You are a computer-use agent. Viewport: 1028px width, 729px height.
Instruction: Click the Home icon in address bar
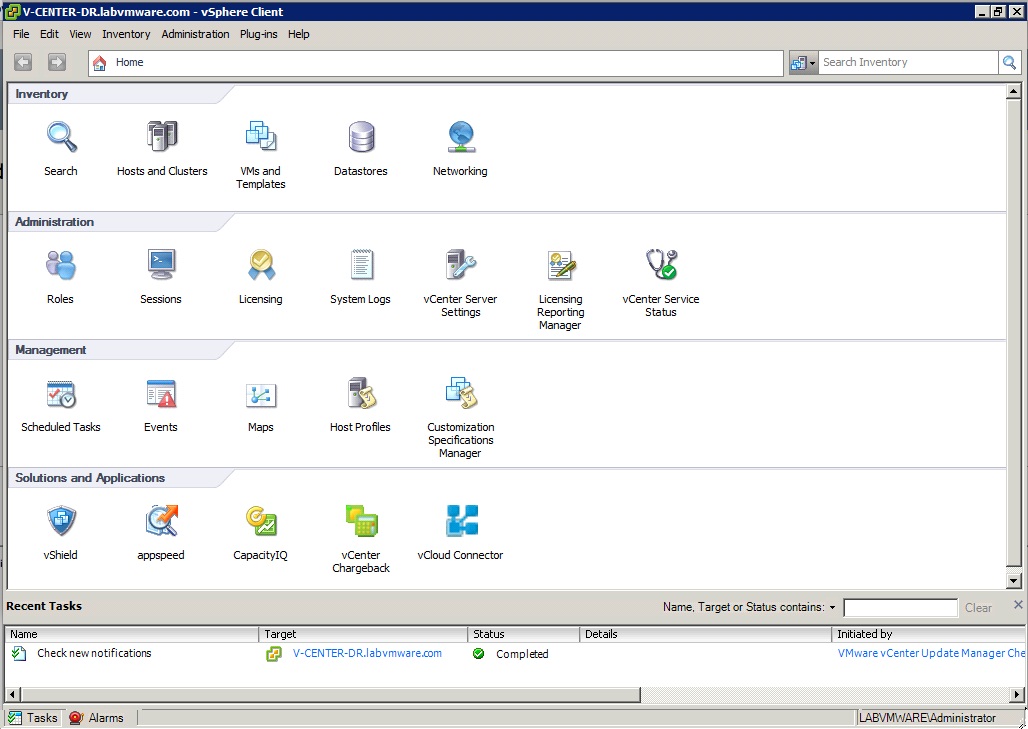(x=100, y=63)
